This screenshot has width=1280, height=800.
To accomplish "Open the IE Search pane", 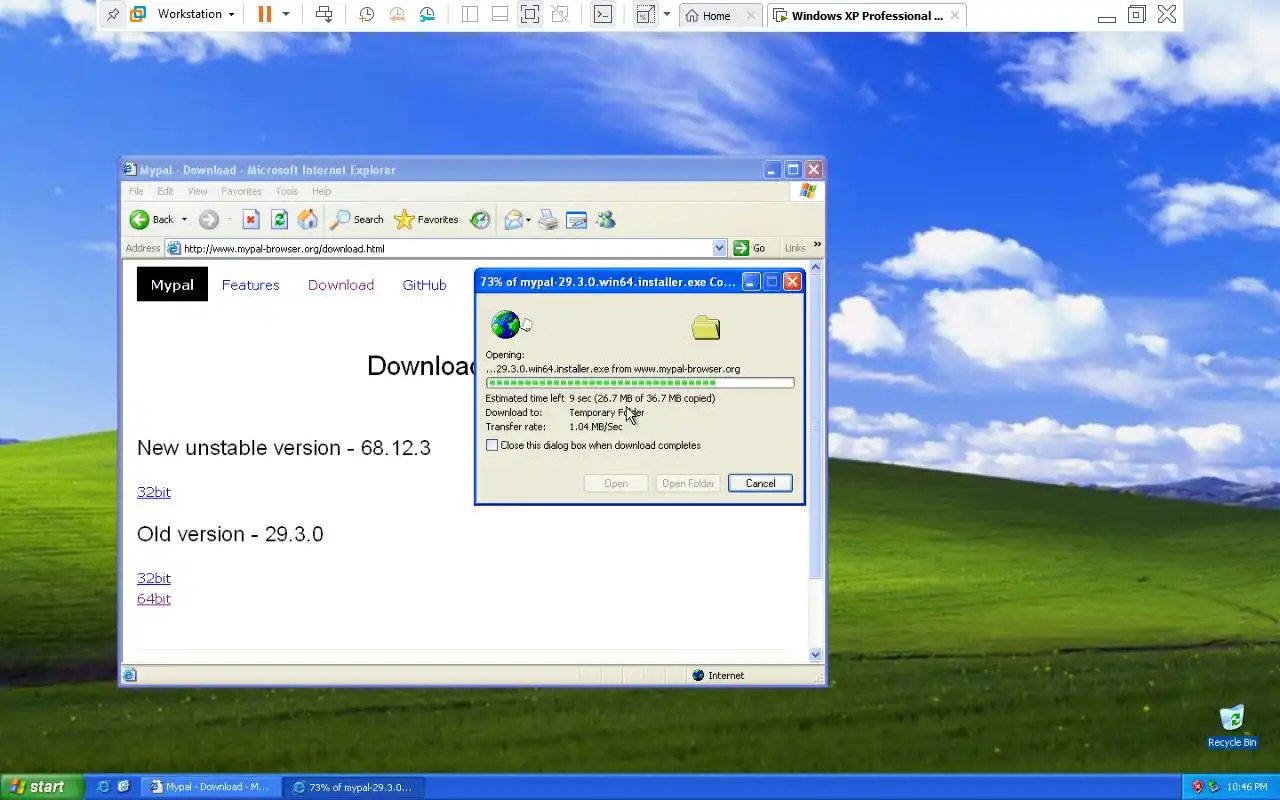I will [x=357, y=220].
